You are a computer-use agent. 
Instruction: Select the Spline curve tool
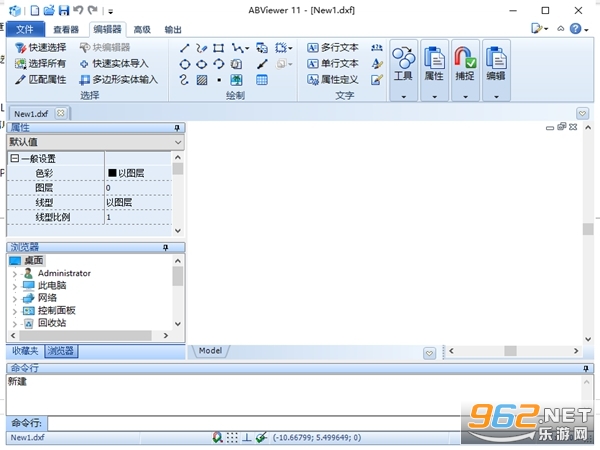pos(184,80)
